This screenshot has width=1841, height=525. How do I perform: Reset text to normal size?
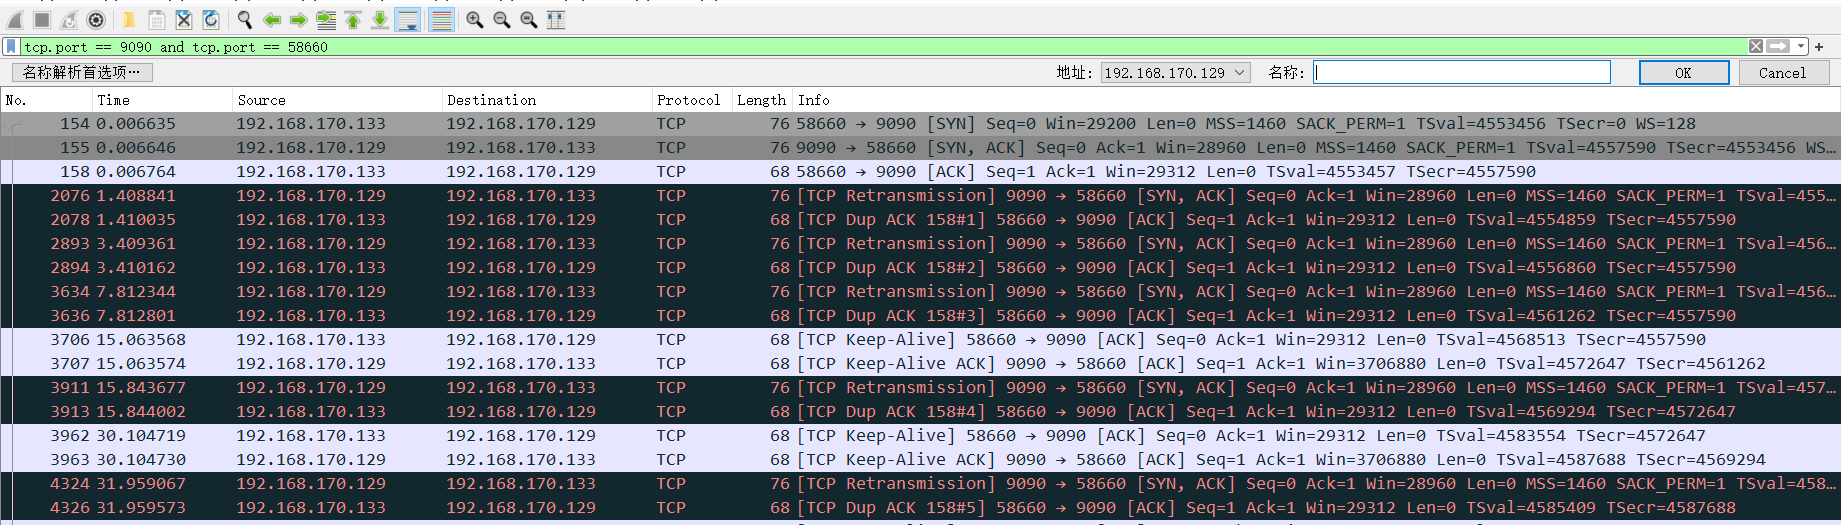(529, 19)
